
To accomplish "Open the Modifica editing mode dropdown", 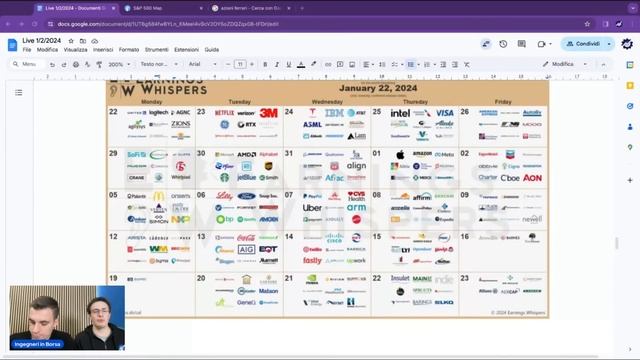I will 565,64.
